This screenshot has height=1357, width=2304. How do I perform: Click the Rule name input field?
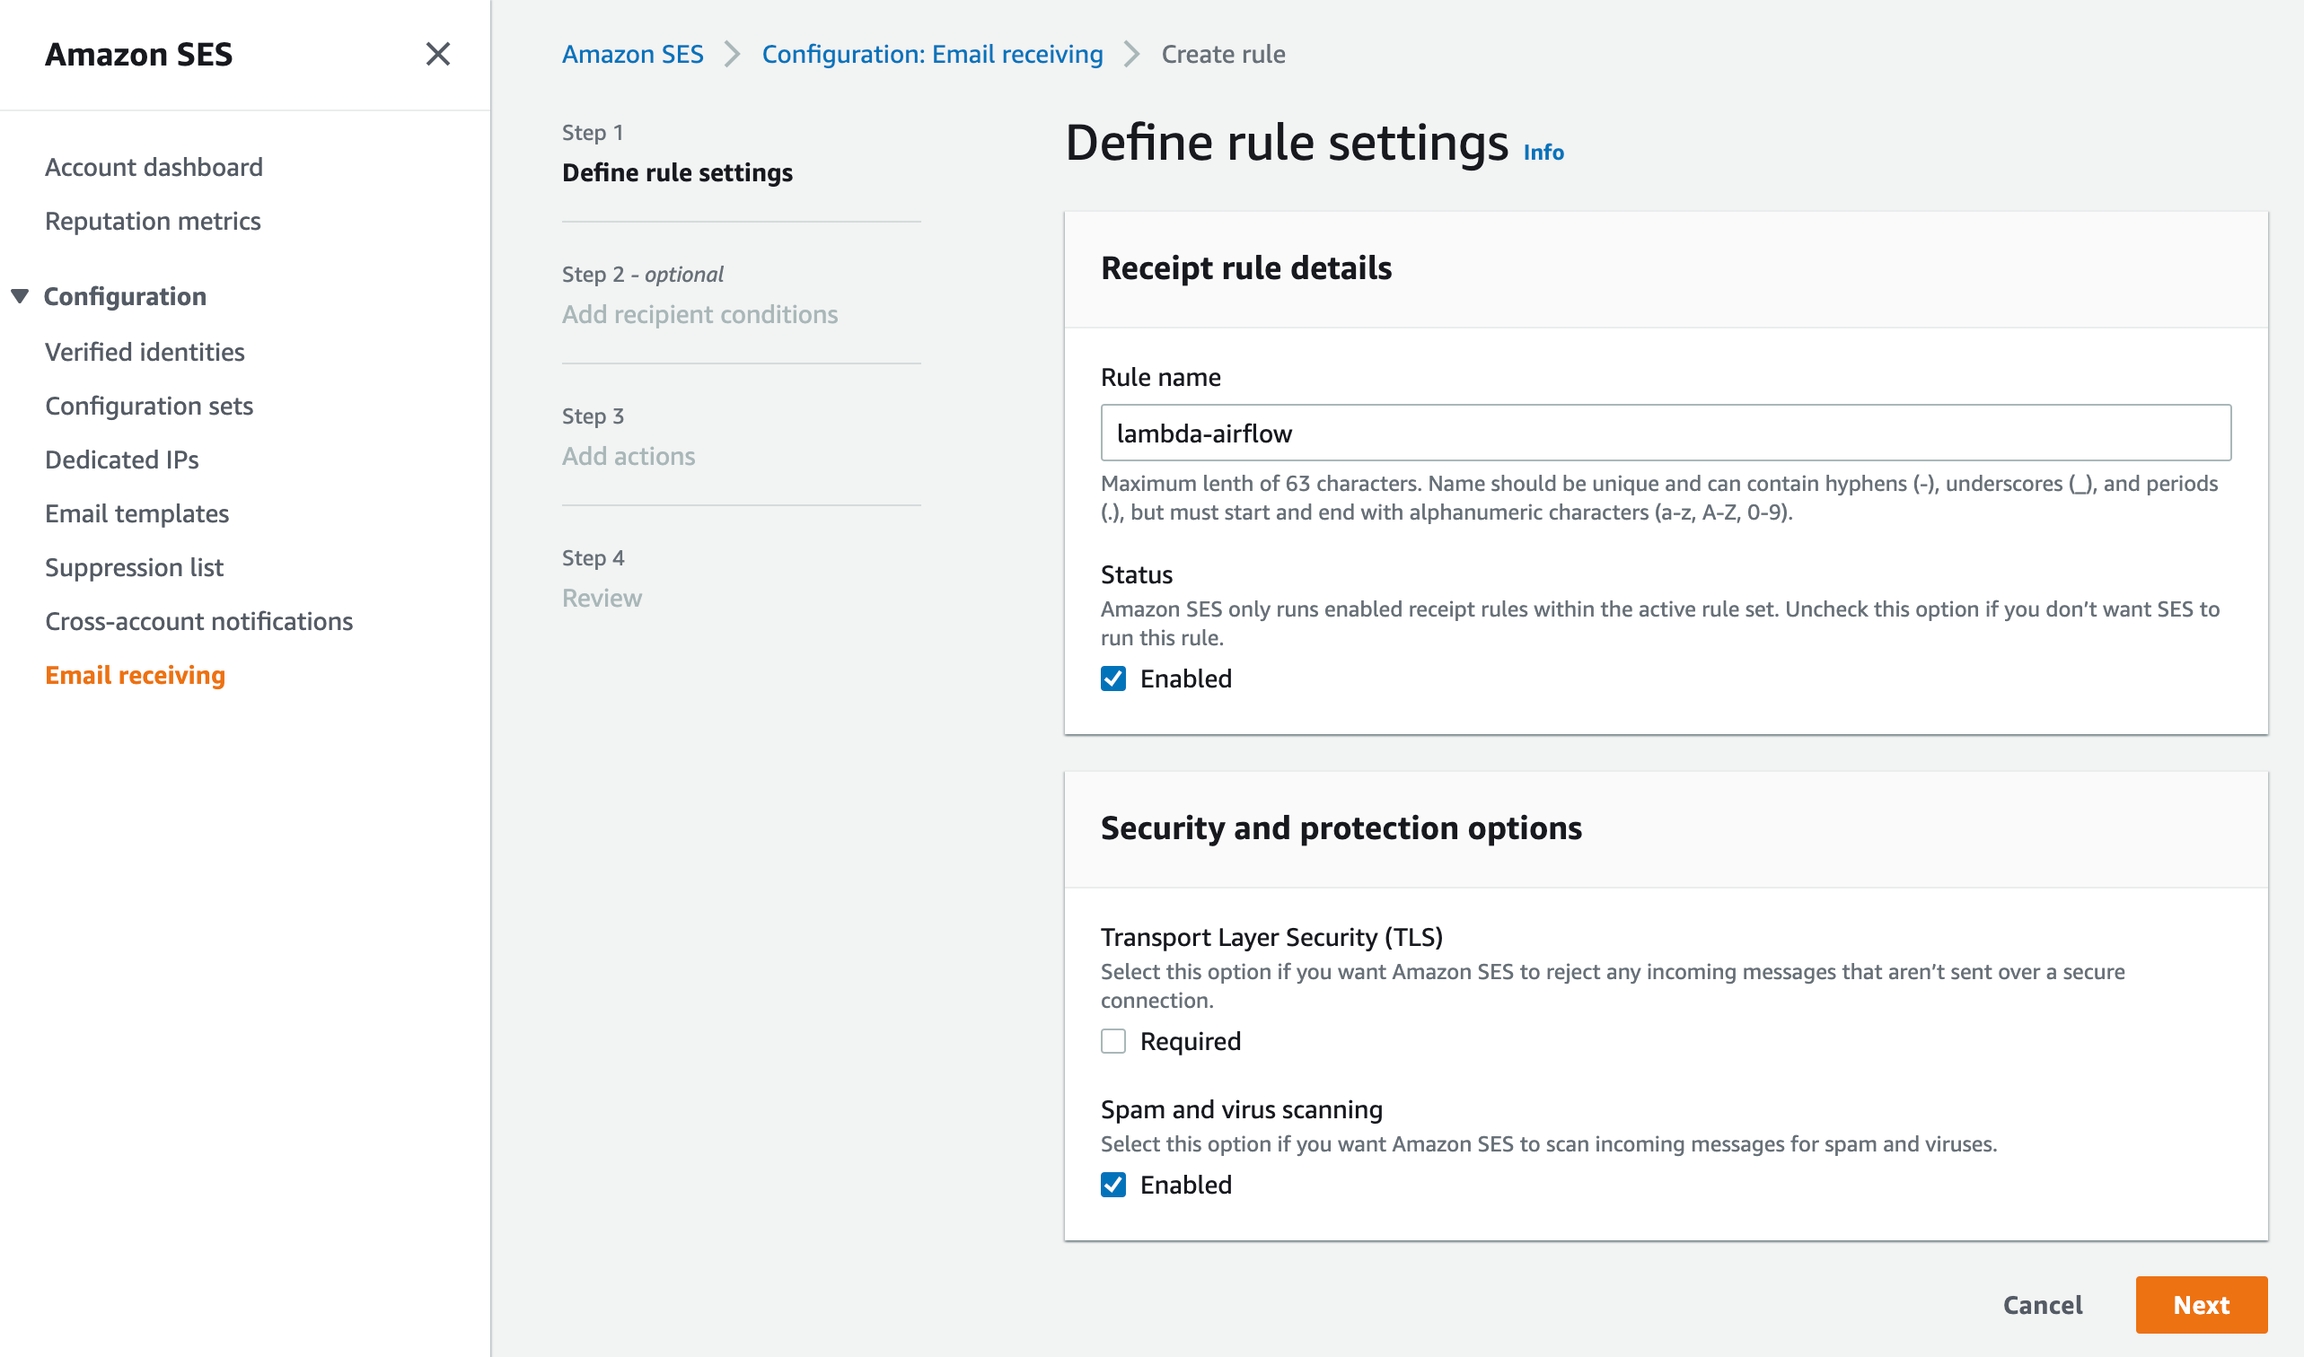click(x=1665, y=433)
